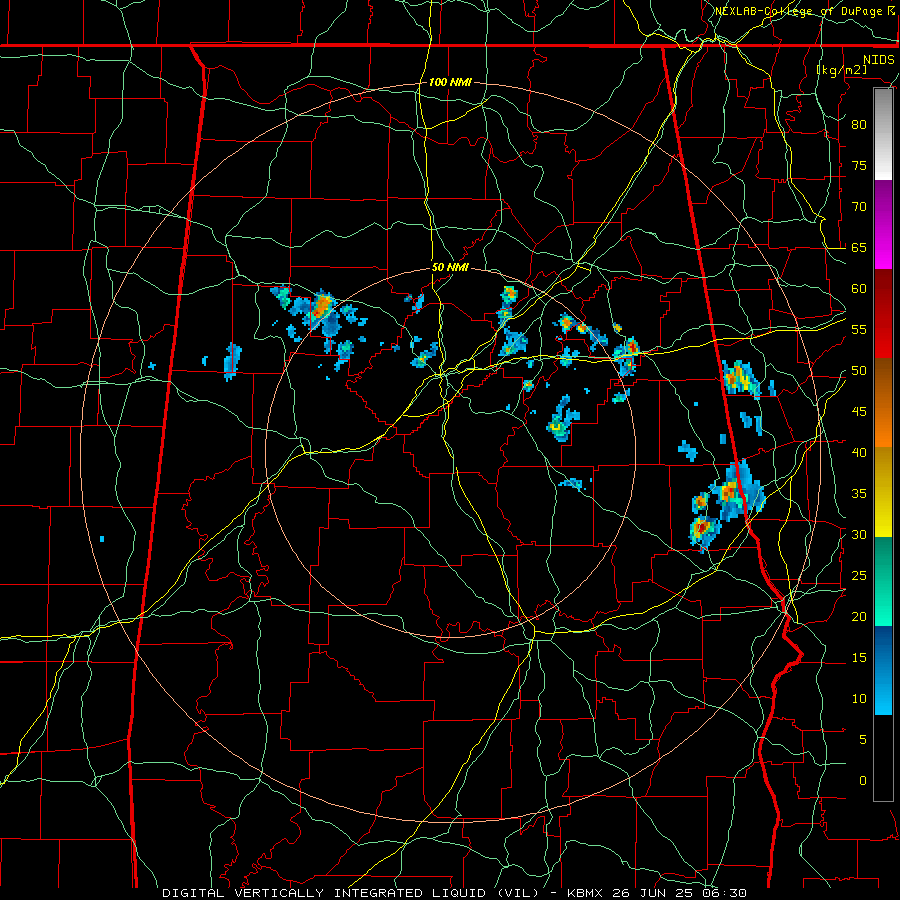Click the orange-brown segment of color bar
The width and height of the screenshot is (900, 900).
coord(883,403)
